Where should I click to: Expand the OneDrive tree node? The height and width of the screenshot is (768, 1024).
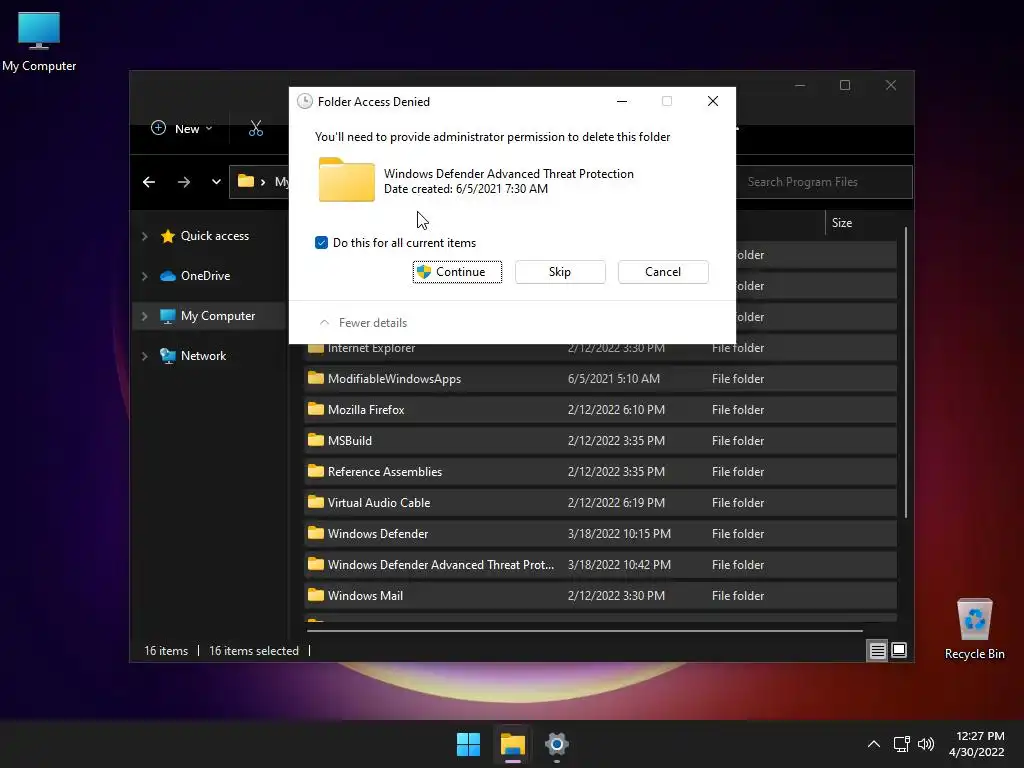144,276
